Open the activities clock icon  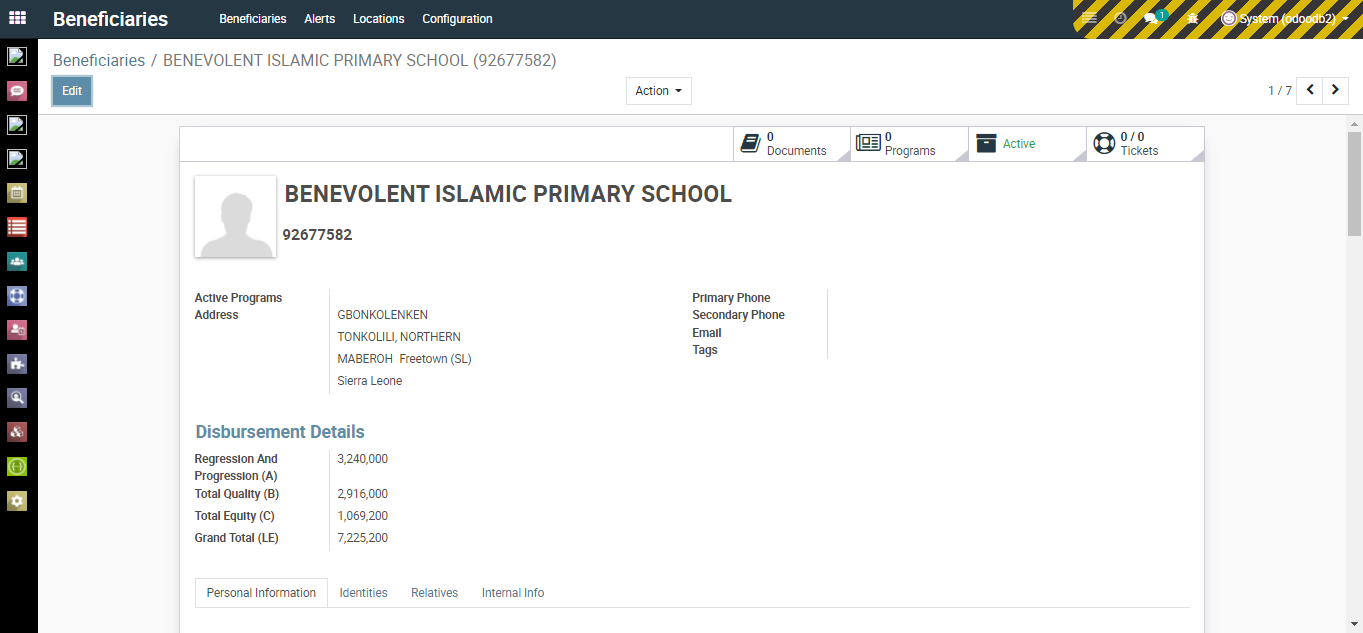(x=1121, y=18)
